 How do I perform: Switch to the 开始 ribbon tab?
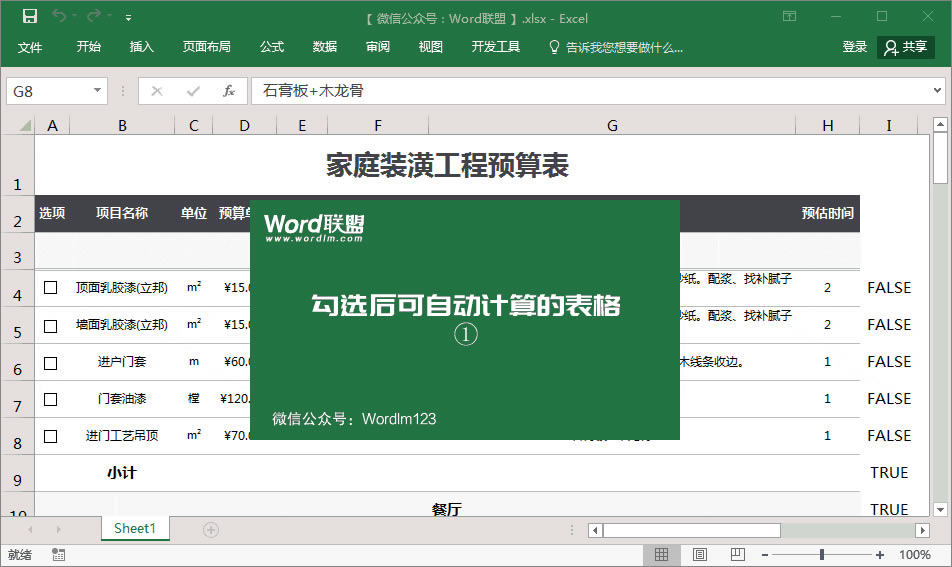pos(89,47)
